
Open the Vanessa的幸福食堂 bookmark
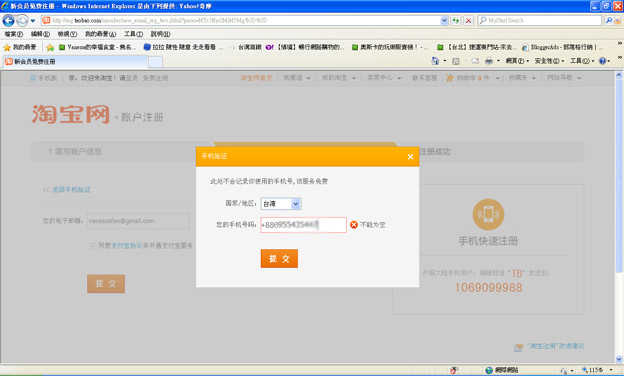(x=98, y=47)
